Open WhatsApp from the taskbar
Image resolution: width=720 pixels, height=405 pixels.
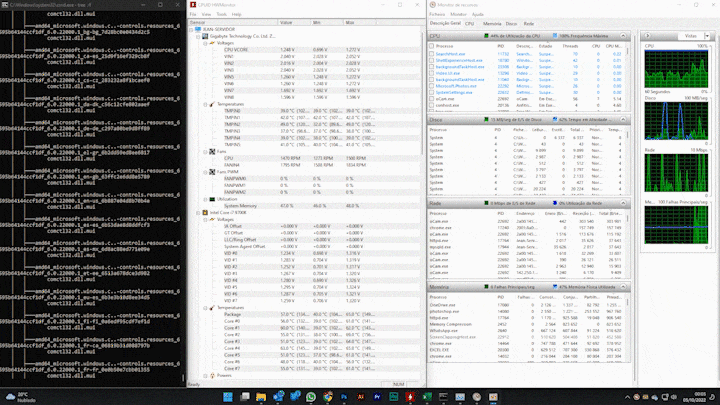(x=311, y=397)
